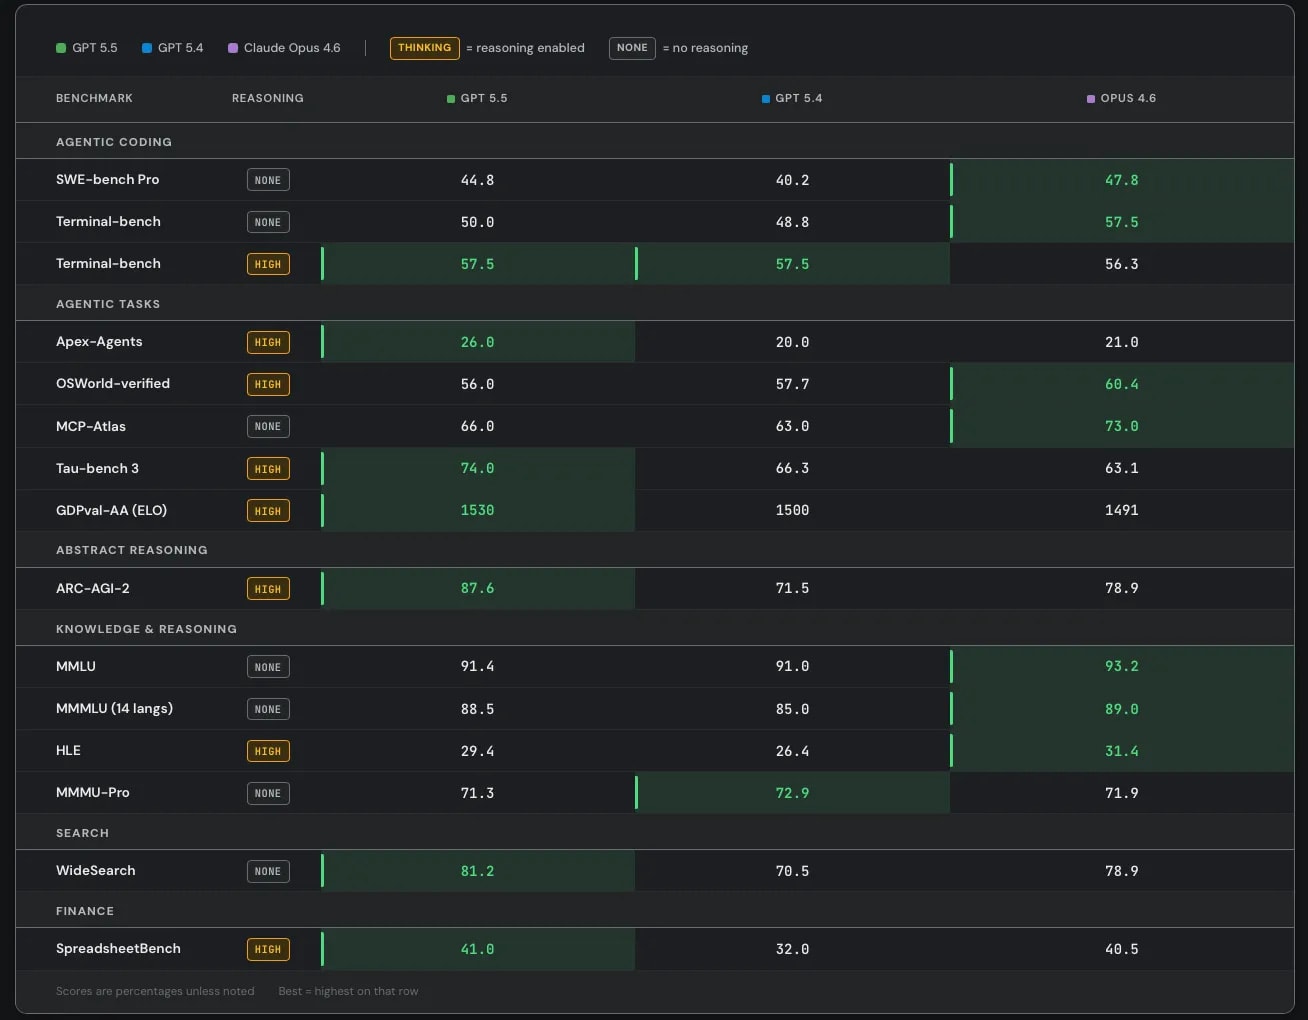This screenshot has height=1020, width=1308.
Task: Click GPT 5.5 score 41.0 for SpreadsheetBench
Action: (477, 949)
